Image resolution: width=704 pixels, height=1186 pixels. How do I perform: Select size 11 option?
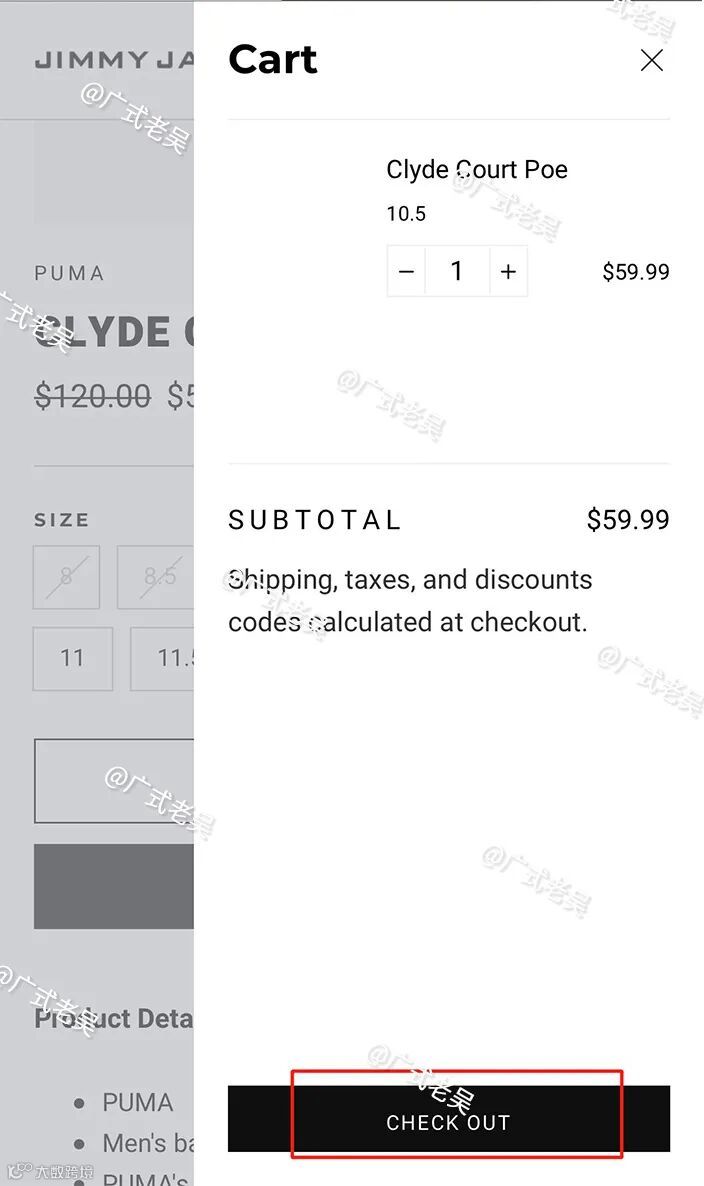(x=72, y=658)
